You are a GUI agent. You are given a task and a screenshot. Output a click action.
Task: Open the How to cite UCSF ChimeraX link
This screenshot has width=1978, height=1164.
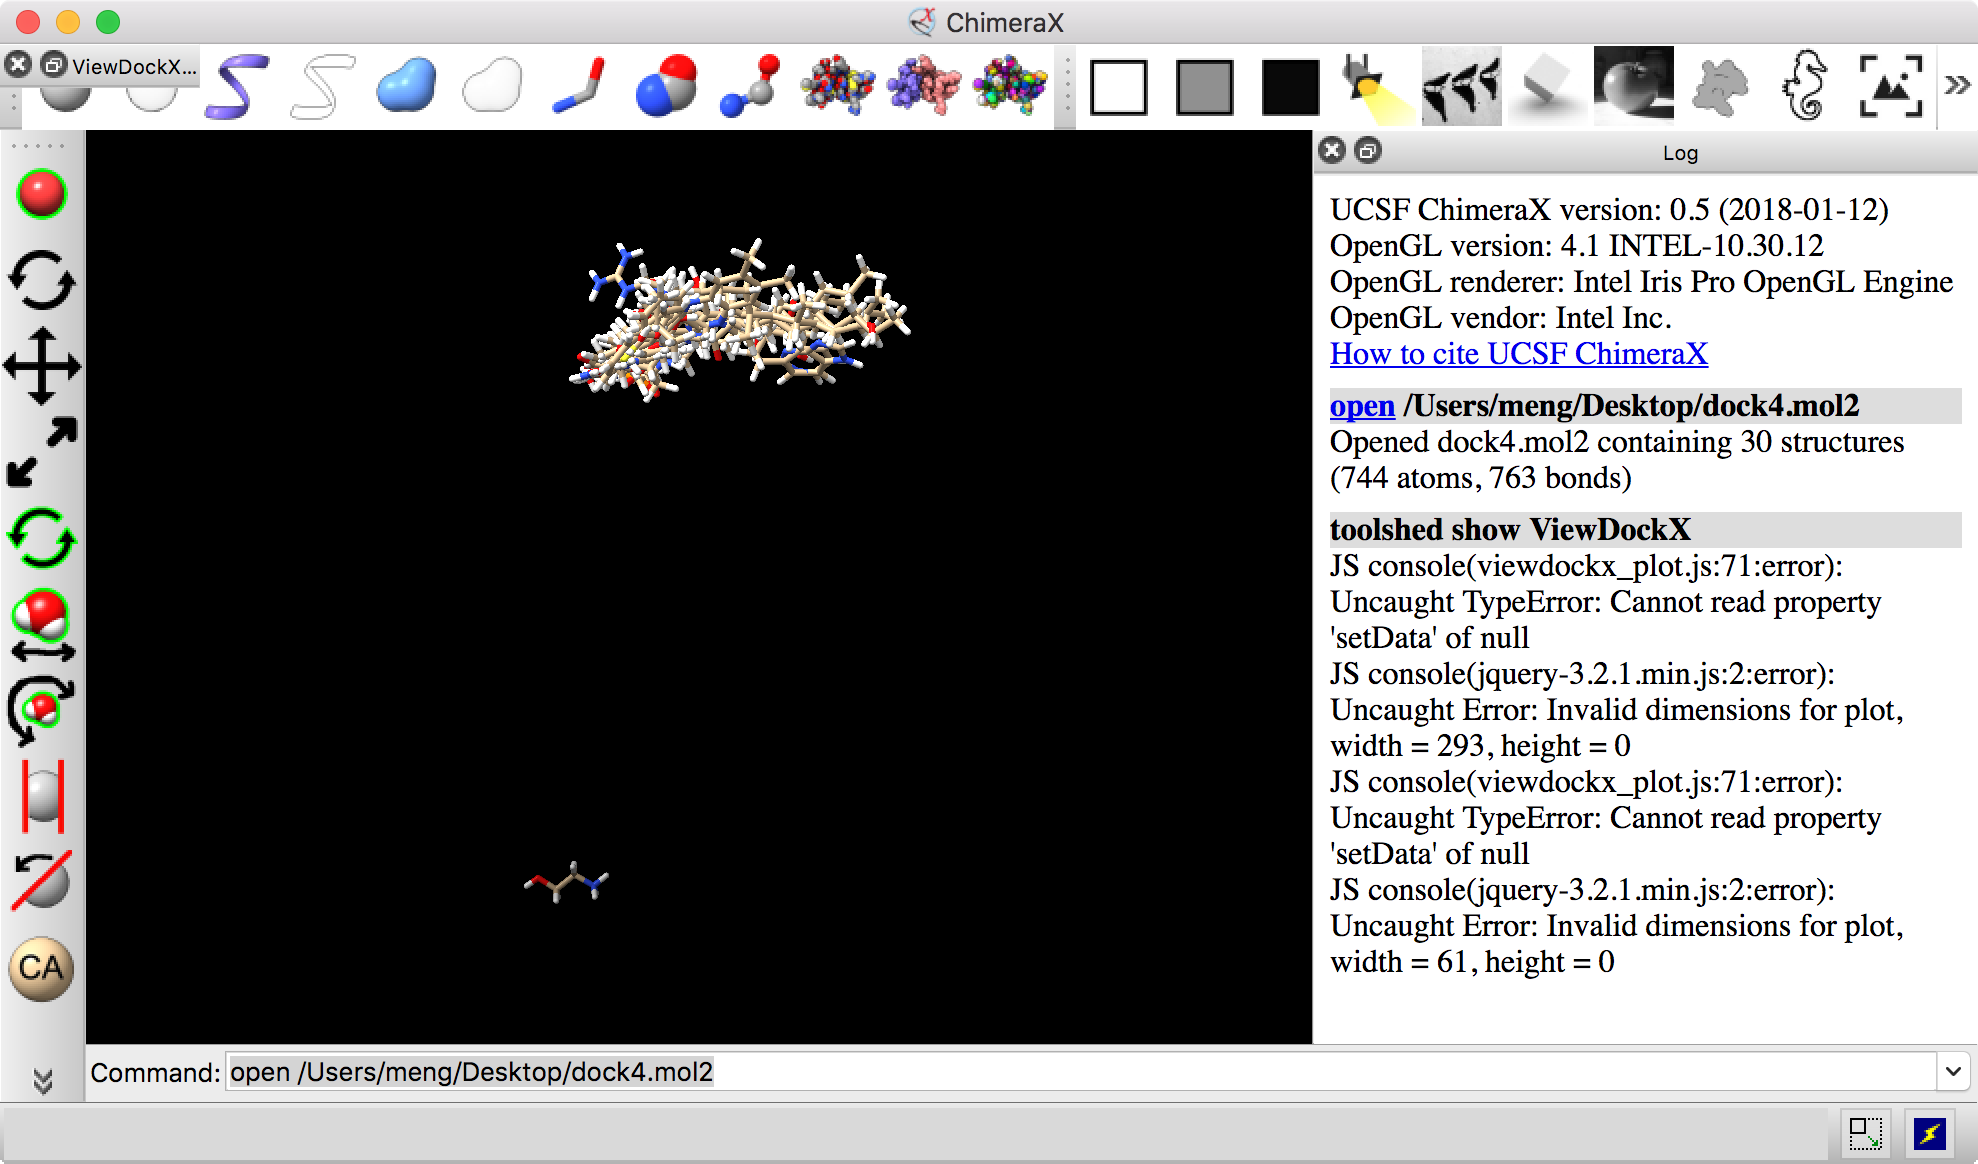pos(1518,354)
